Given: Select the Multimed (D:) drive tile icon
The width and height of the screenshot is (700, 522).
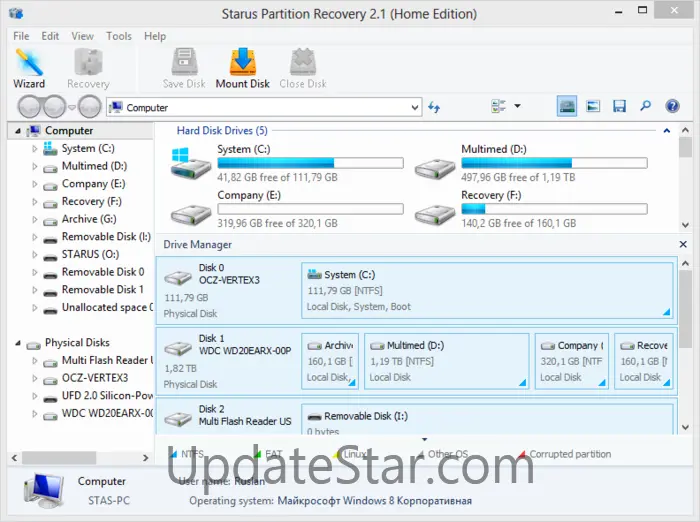Looking at the screenshot, I should point(435,170).
